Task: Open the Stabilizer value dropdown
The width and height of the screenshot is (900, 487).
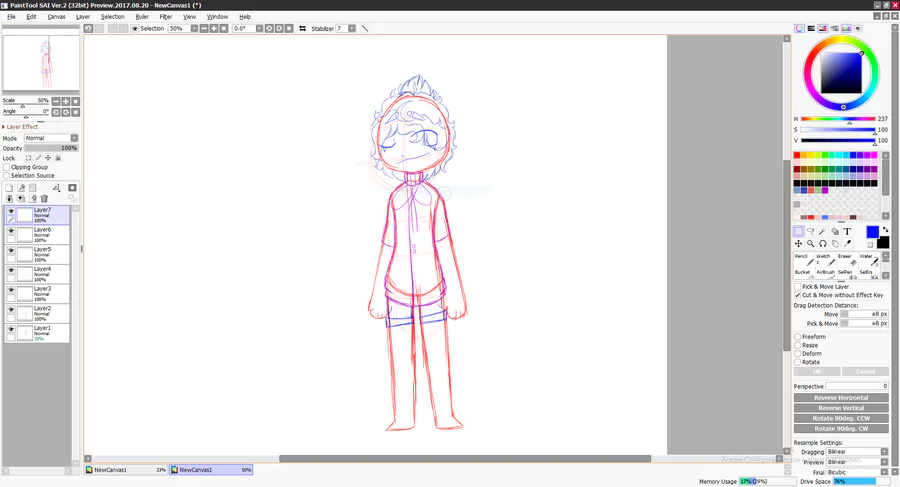Action: tap(352, 28)
